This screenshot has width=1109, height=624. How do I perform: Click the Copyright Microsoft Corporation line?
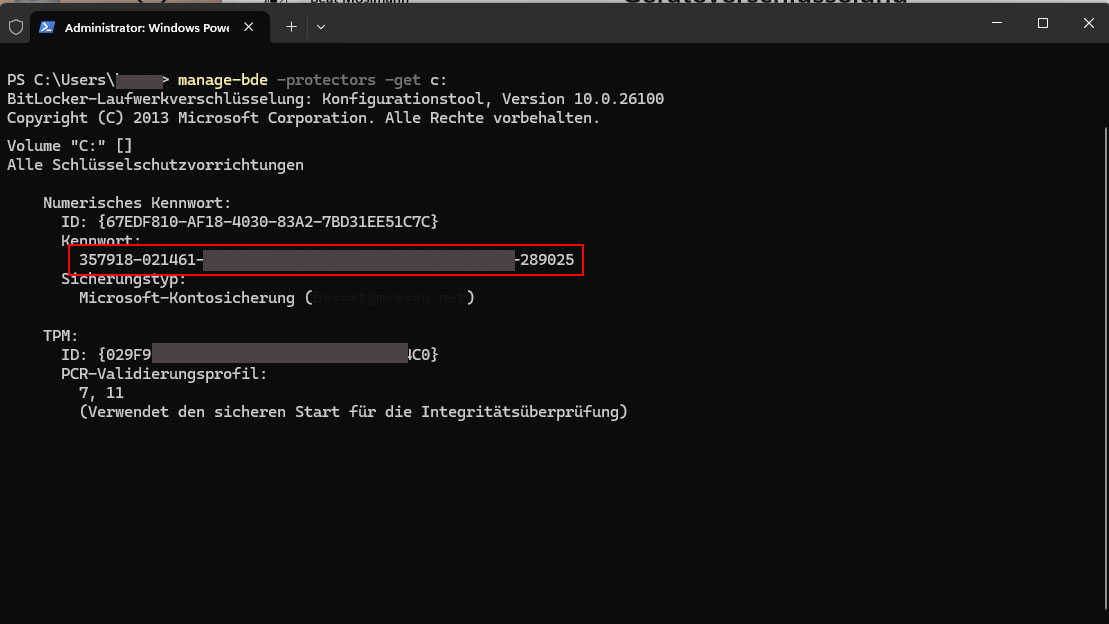click(303, 118)
